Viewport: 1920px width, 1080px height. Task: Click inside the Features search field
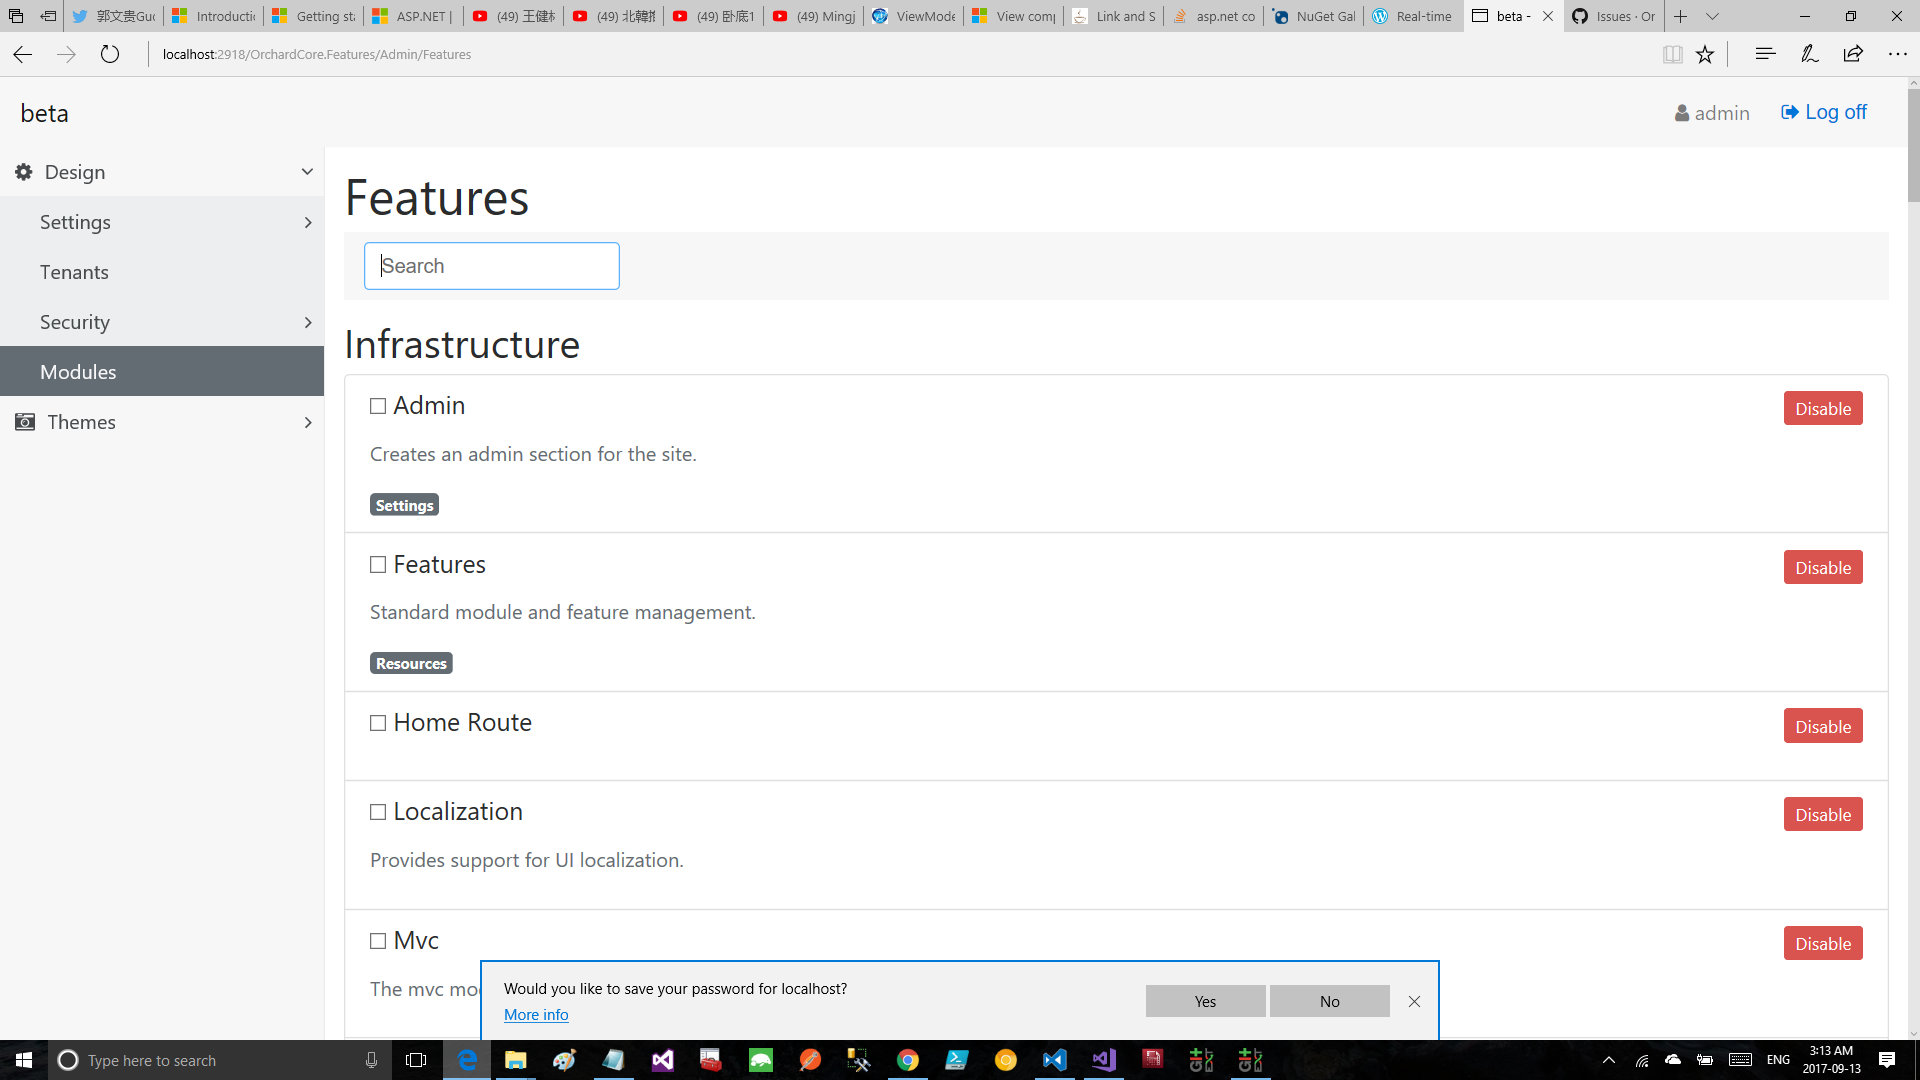[491, 265]
